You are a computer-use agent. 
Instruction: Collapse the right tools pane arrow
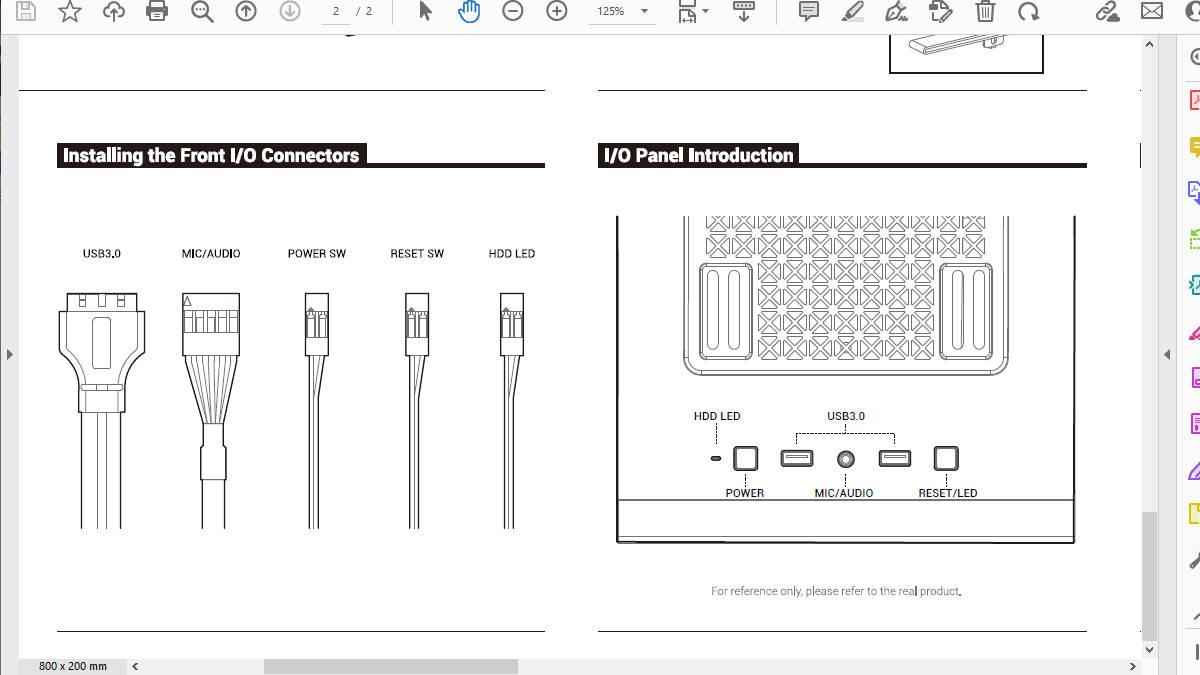click(1166, 355)
